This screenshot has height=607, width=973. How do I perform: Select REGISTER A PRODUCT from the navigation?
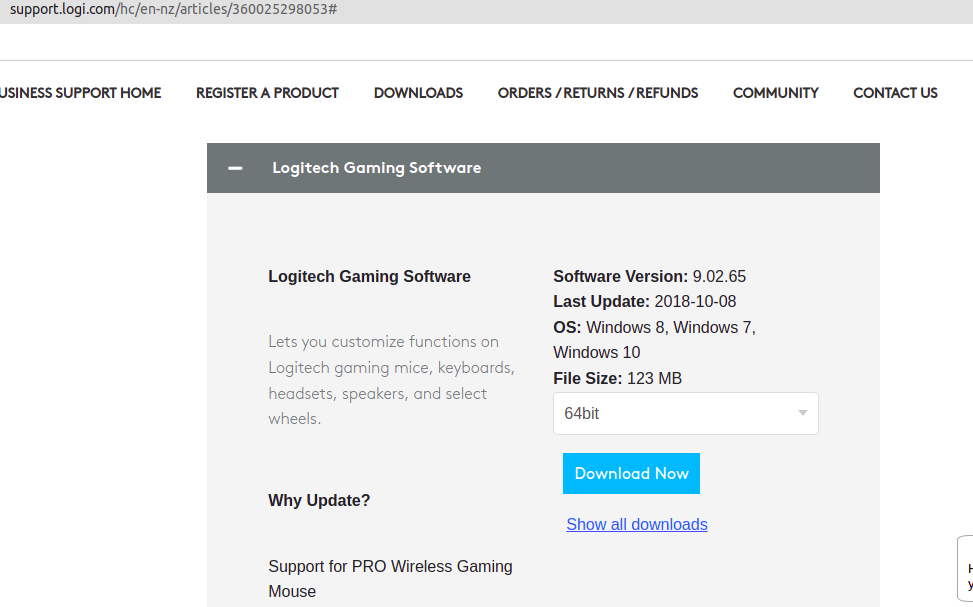(267, 92)
